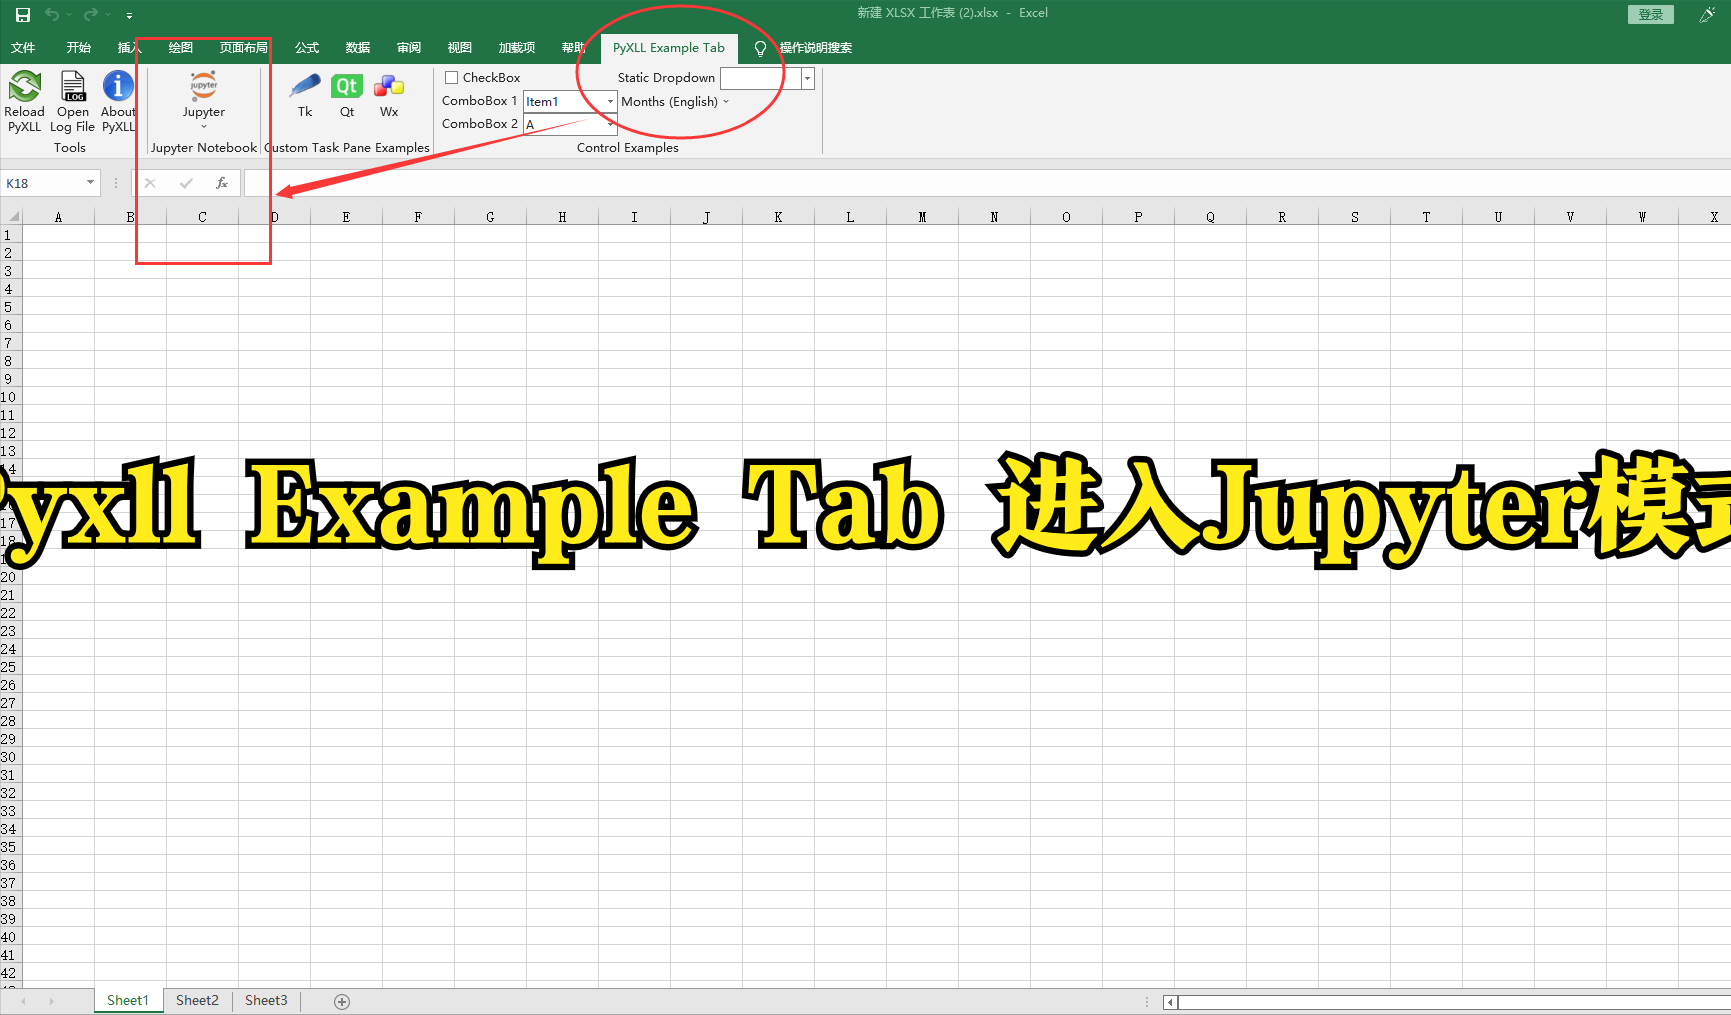Image resolution: width=1731 pixels, height=1015 pixels.
Task: Switch to the 审阅 tab
Action: click(409, 48)
